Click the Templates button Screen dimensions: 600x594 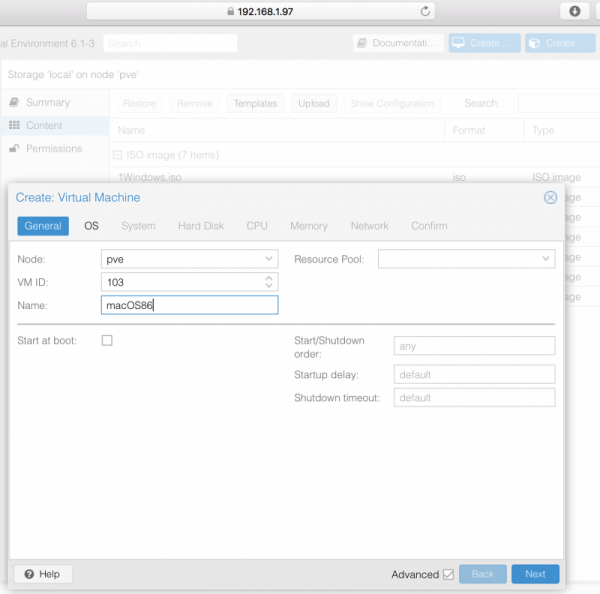point(255,103)
